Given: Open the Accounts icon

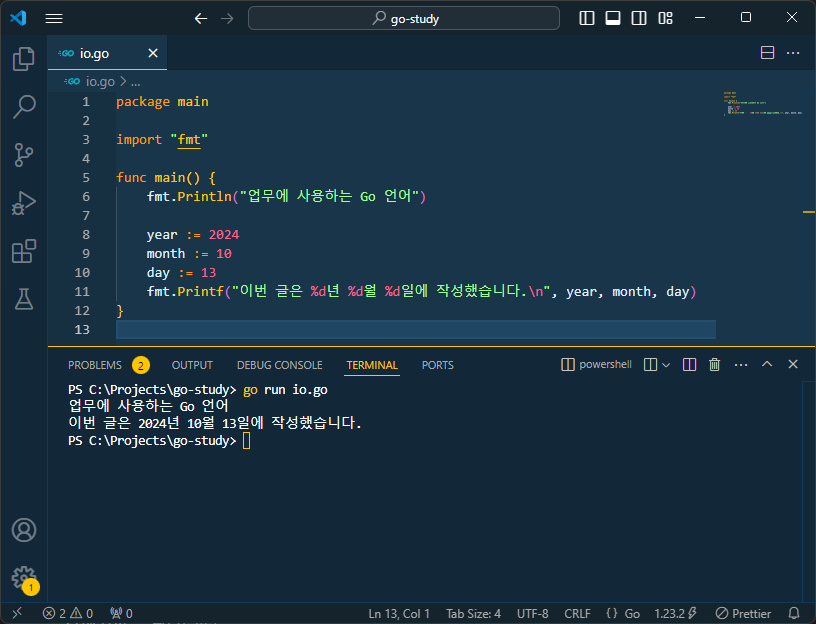Looking at the screenshot, I should tap(22, 530).
